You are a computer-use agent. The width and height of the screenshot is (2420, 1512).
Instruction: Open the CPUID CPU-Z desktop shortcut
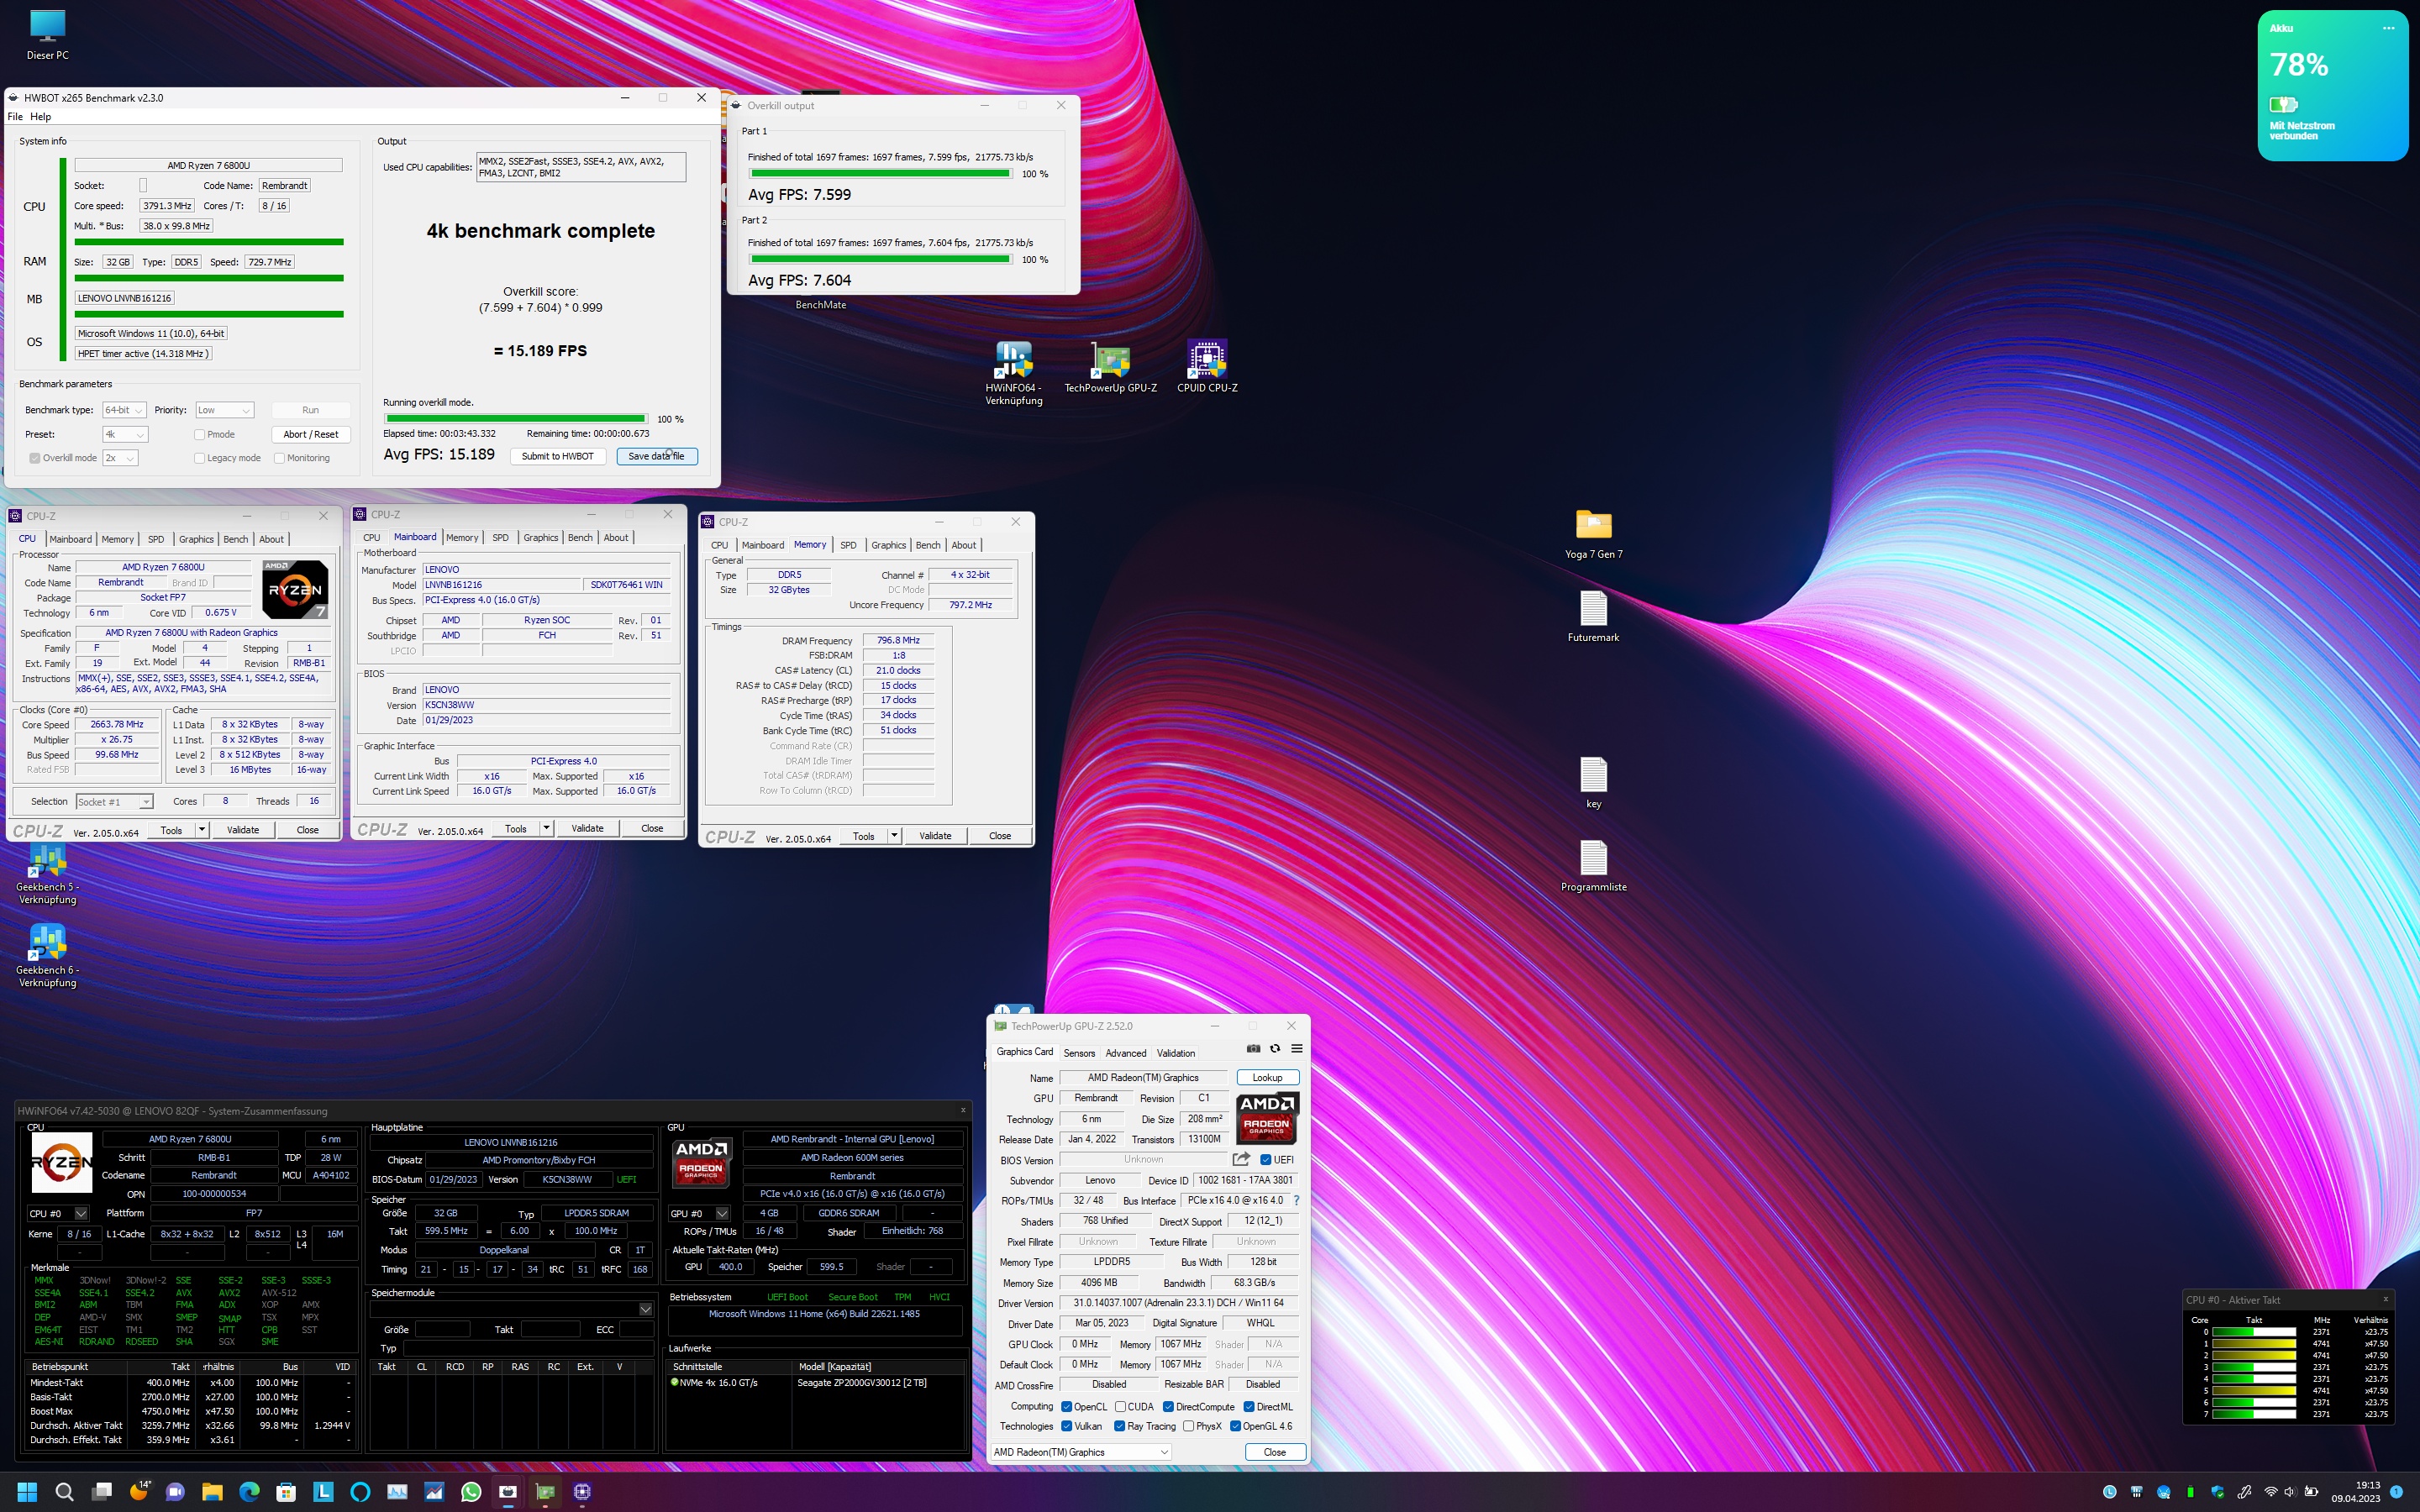click(x=1207, y=367)
